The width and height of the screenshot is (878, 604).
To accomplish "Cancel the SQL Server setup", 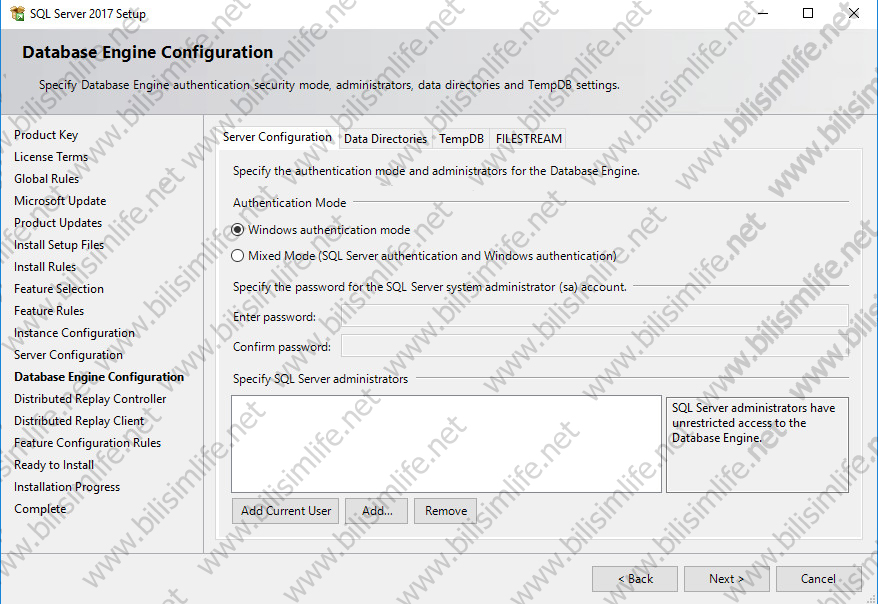I will [x=818, y=579].
